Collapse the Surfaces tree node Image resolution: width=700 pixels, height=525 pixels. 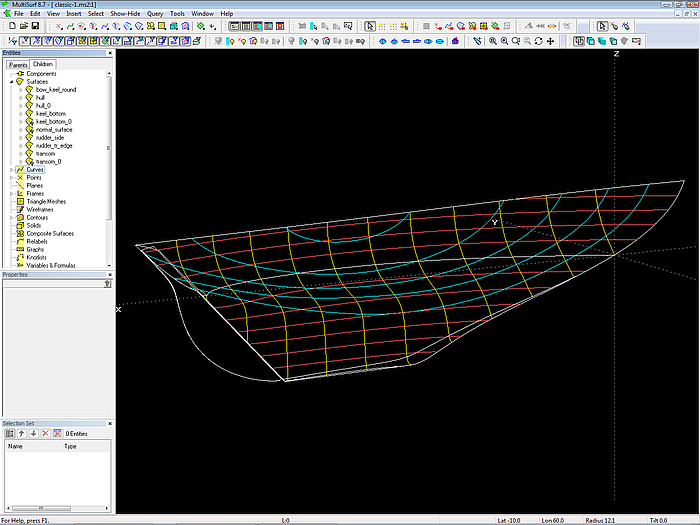[12, 81]
